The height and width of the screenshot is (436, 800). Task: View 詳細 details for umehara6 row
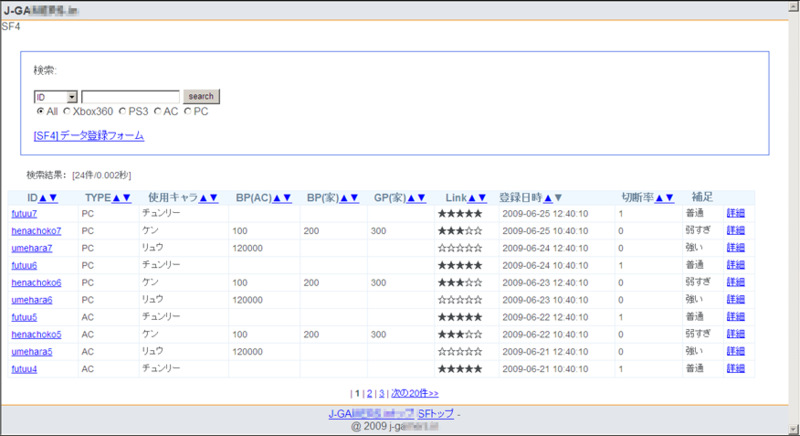[736, 299]
